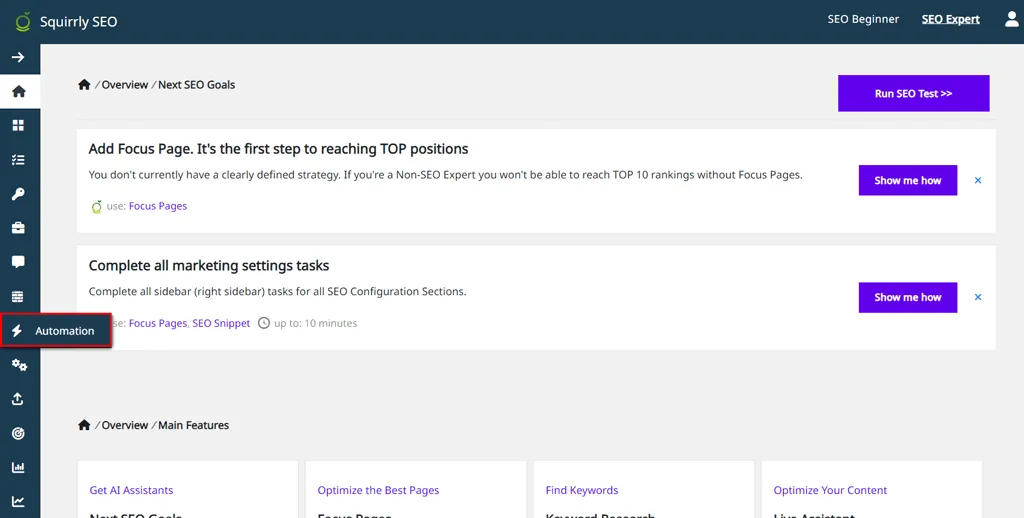
Task: Click home icon in Main Features breadcrumb
Action: point(84,425)
